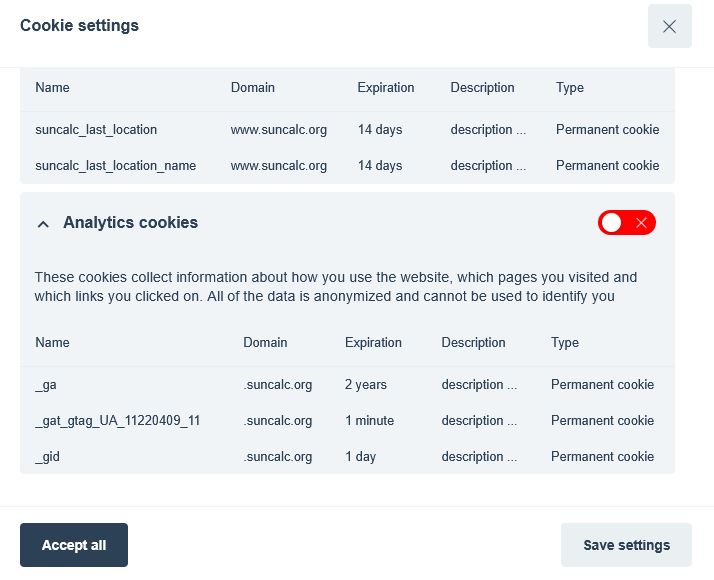Click Domain column header in top table
The image size is (714, 580).
pyautogui.click(x=252, y=88)
